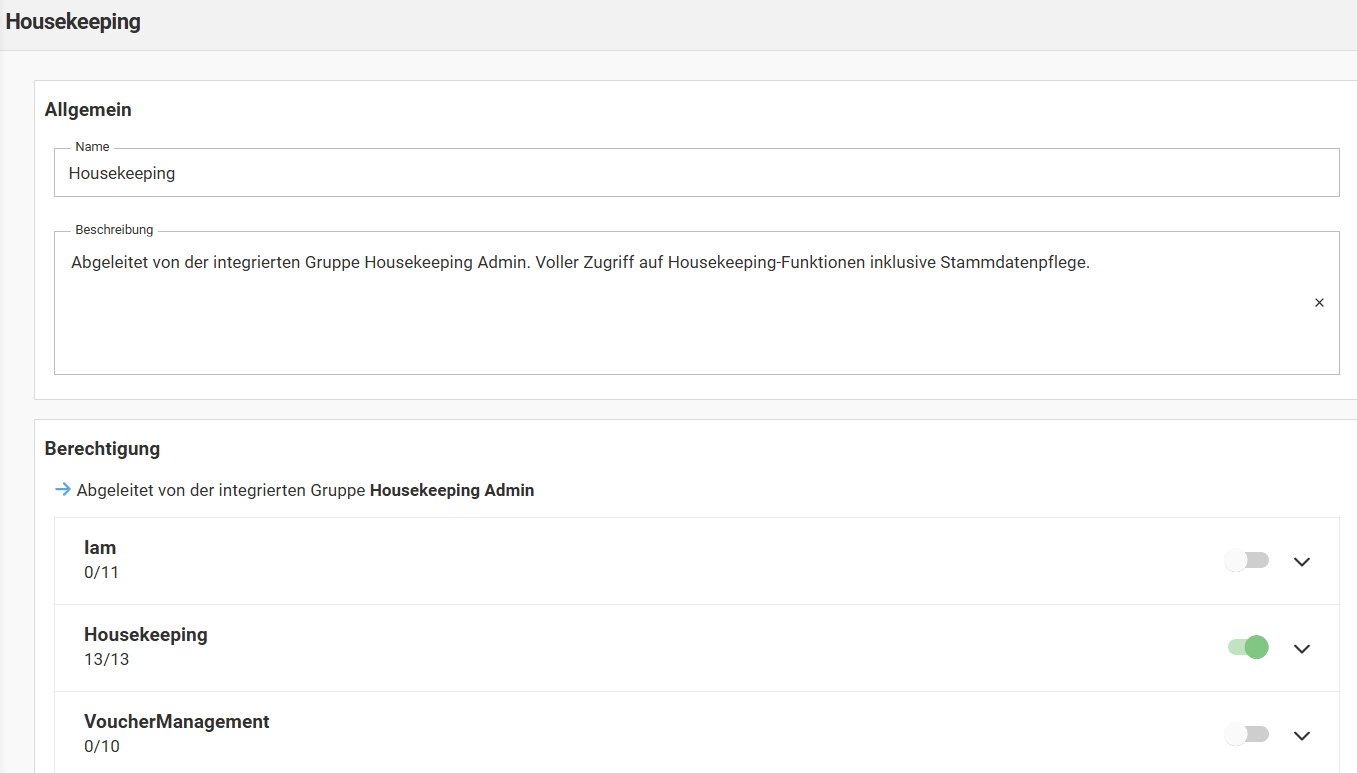Image resolution: width=1357 pixels, height=773 pixels.
Task: Click the 0/10 count under VoucherManagement
Action: click(x=101, y=747)
